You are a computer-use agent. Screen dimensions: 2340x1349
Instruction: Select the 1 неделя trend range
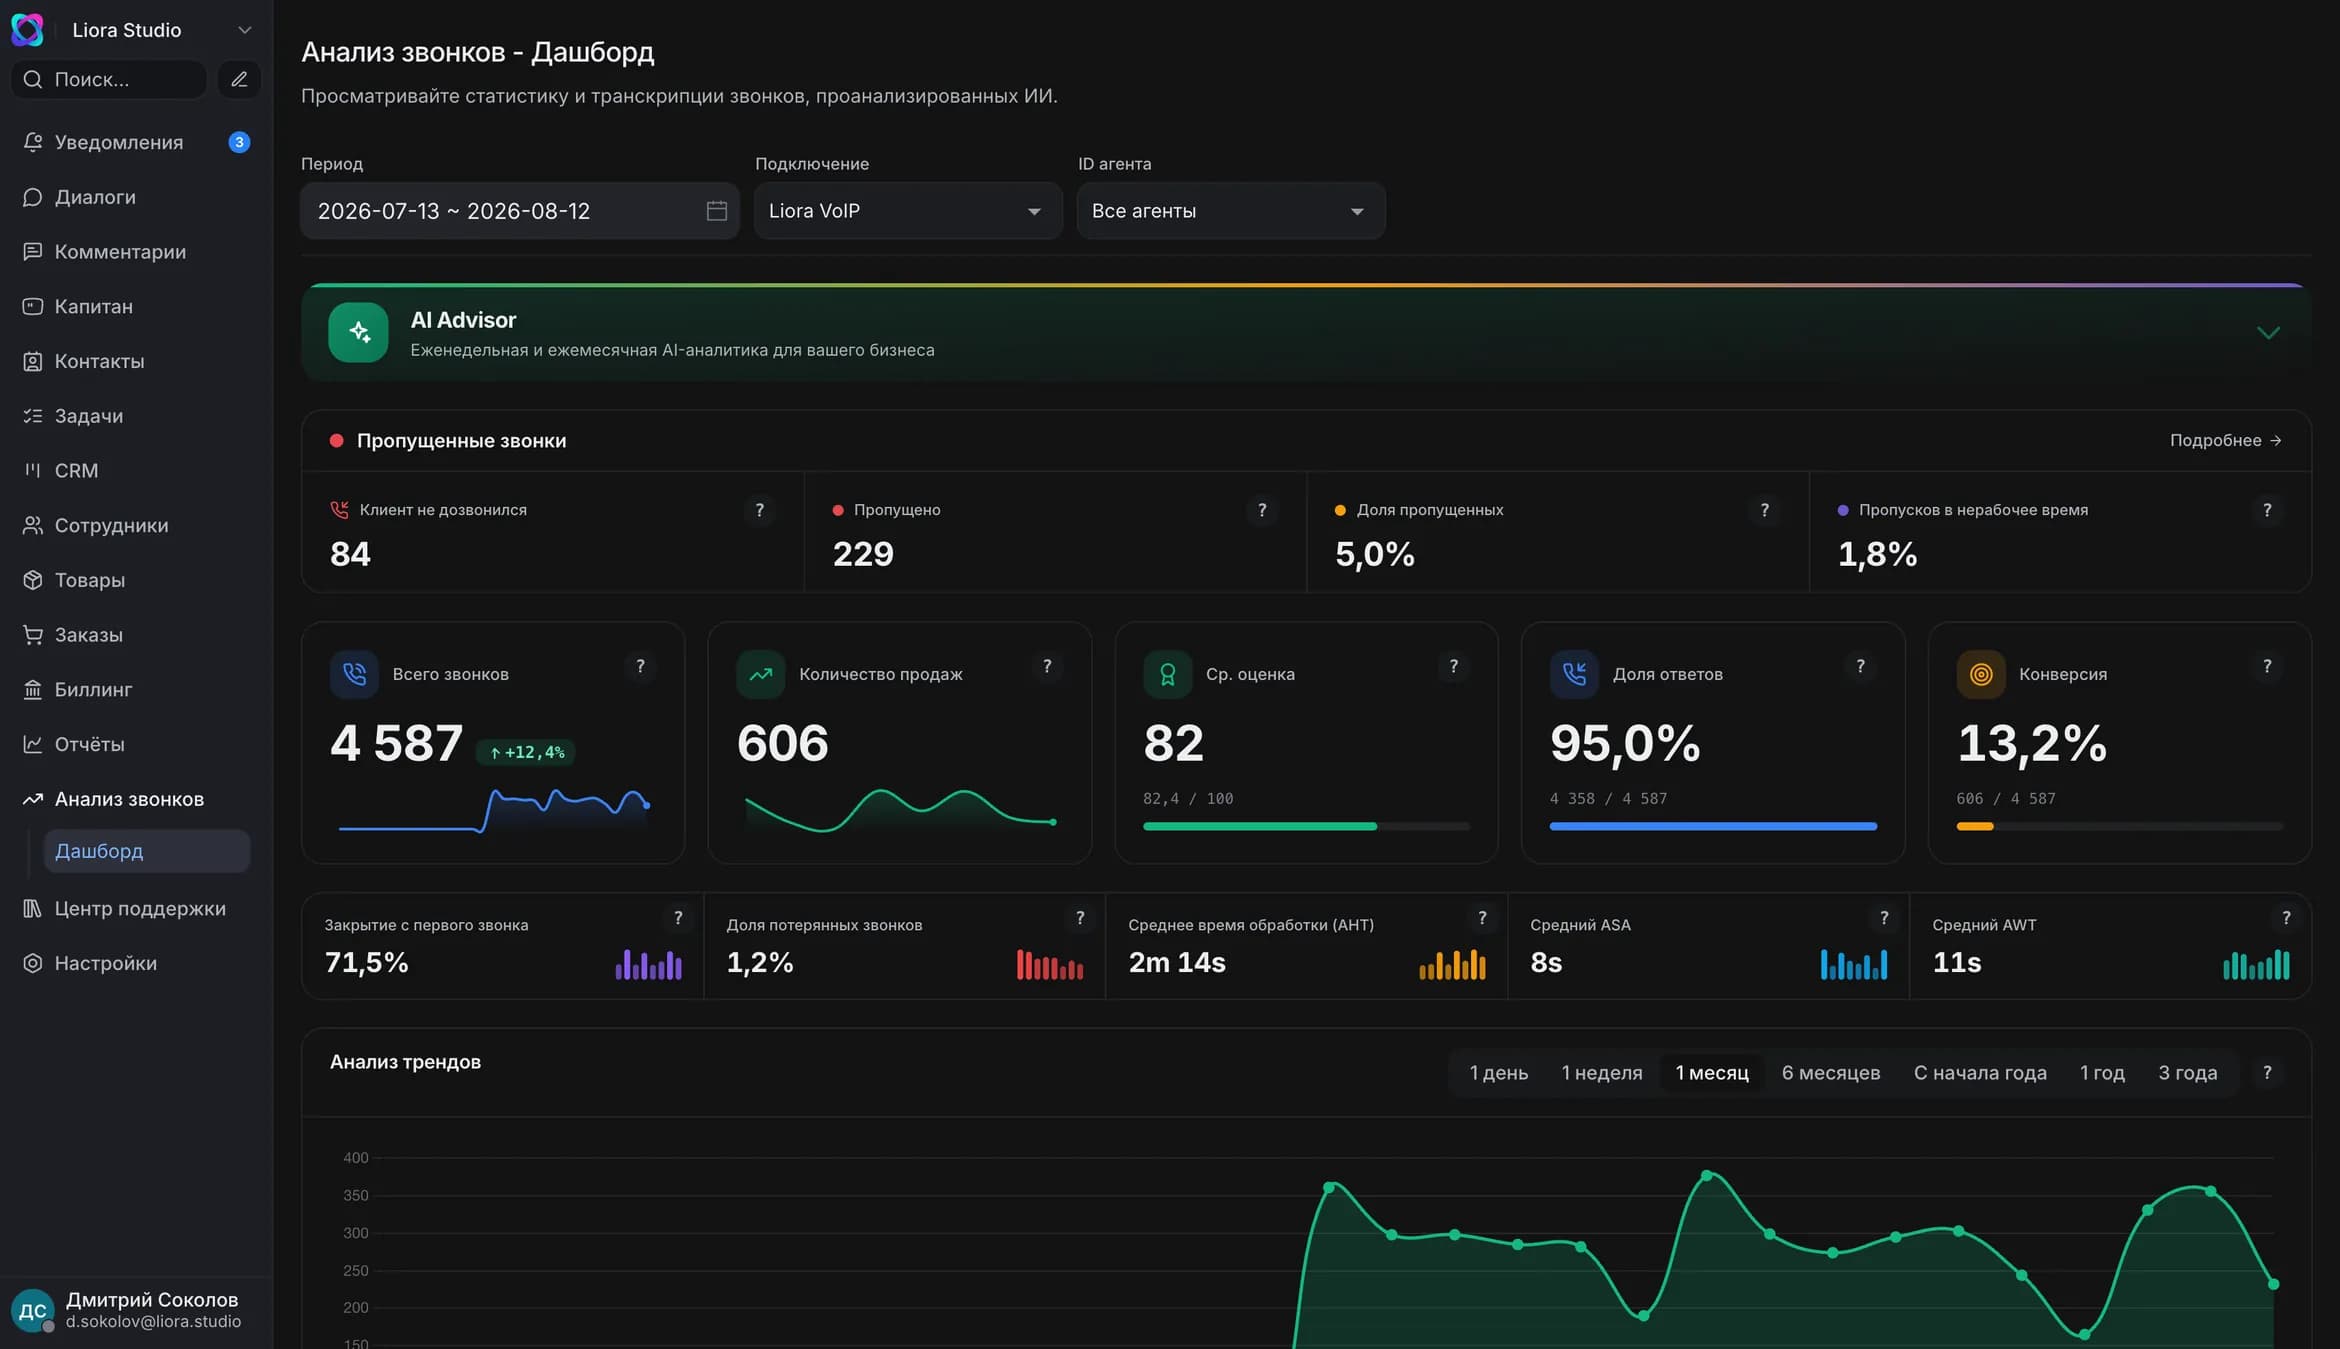coord(1602,1073)
